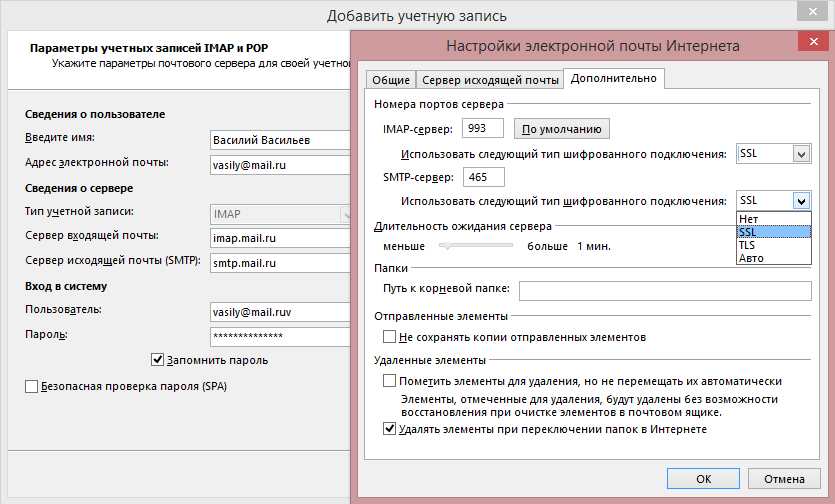Click the По умолчанию button
This screenshot has height=504, width=835.
561,129
